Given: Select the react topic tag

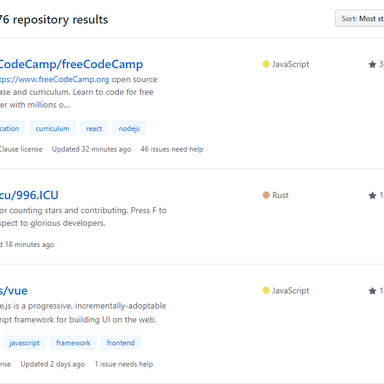Looking at the screenshot, I should click(x=94, y=128).
